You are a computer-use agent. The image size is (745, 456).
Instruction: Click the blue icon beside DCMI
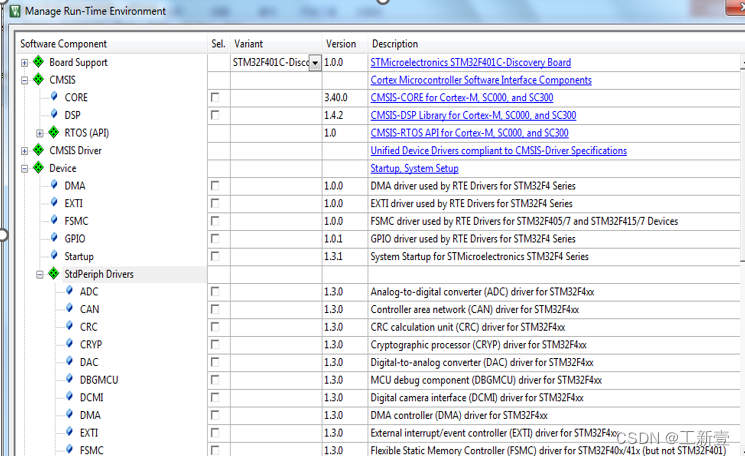tap(69, 397)
